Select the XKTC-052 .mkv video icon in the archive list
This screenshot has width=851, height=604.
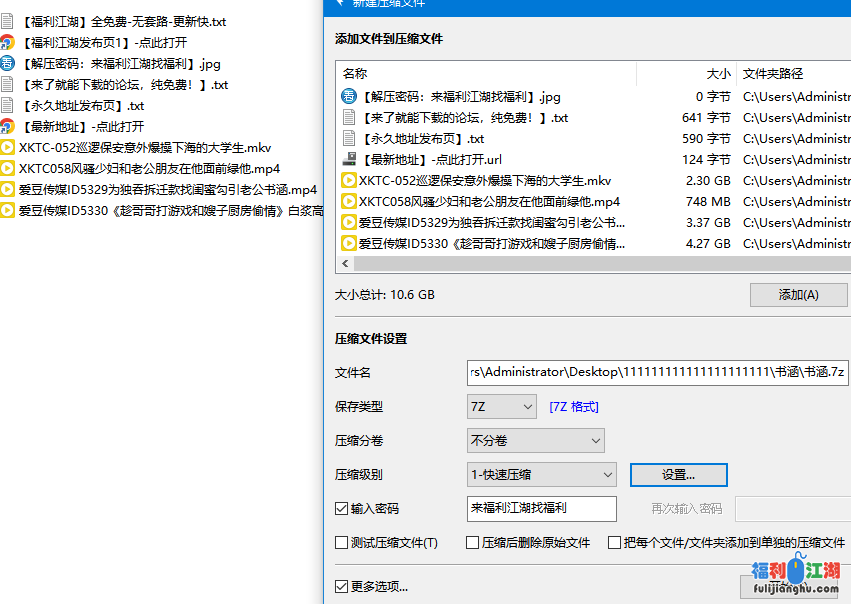pyautogui.click(x=349, y=181)
